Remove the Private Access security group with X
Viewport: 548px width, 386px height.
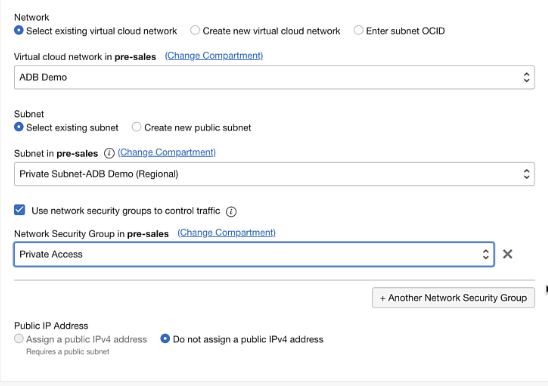coord(507,254)
